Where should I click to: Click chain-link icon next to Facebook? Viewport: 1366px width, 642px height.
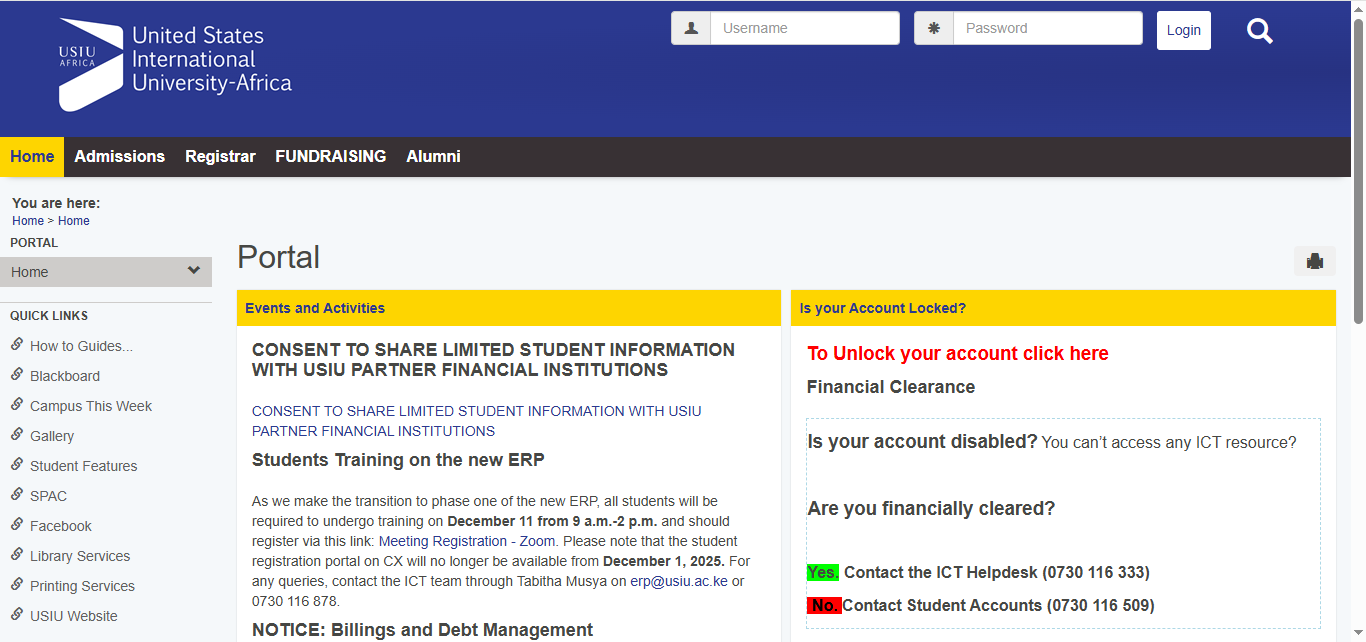[17, 525]
